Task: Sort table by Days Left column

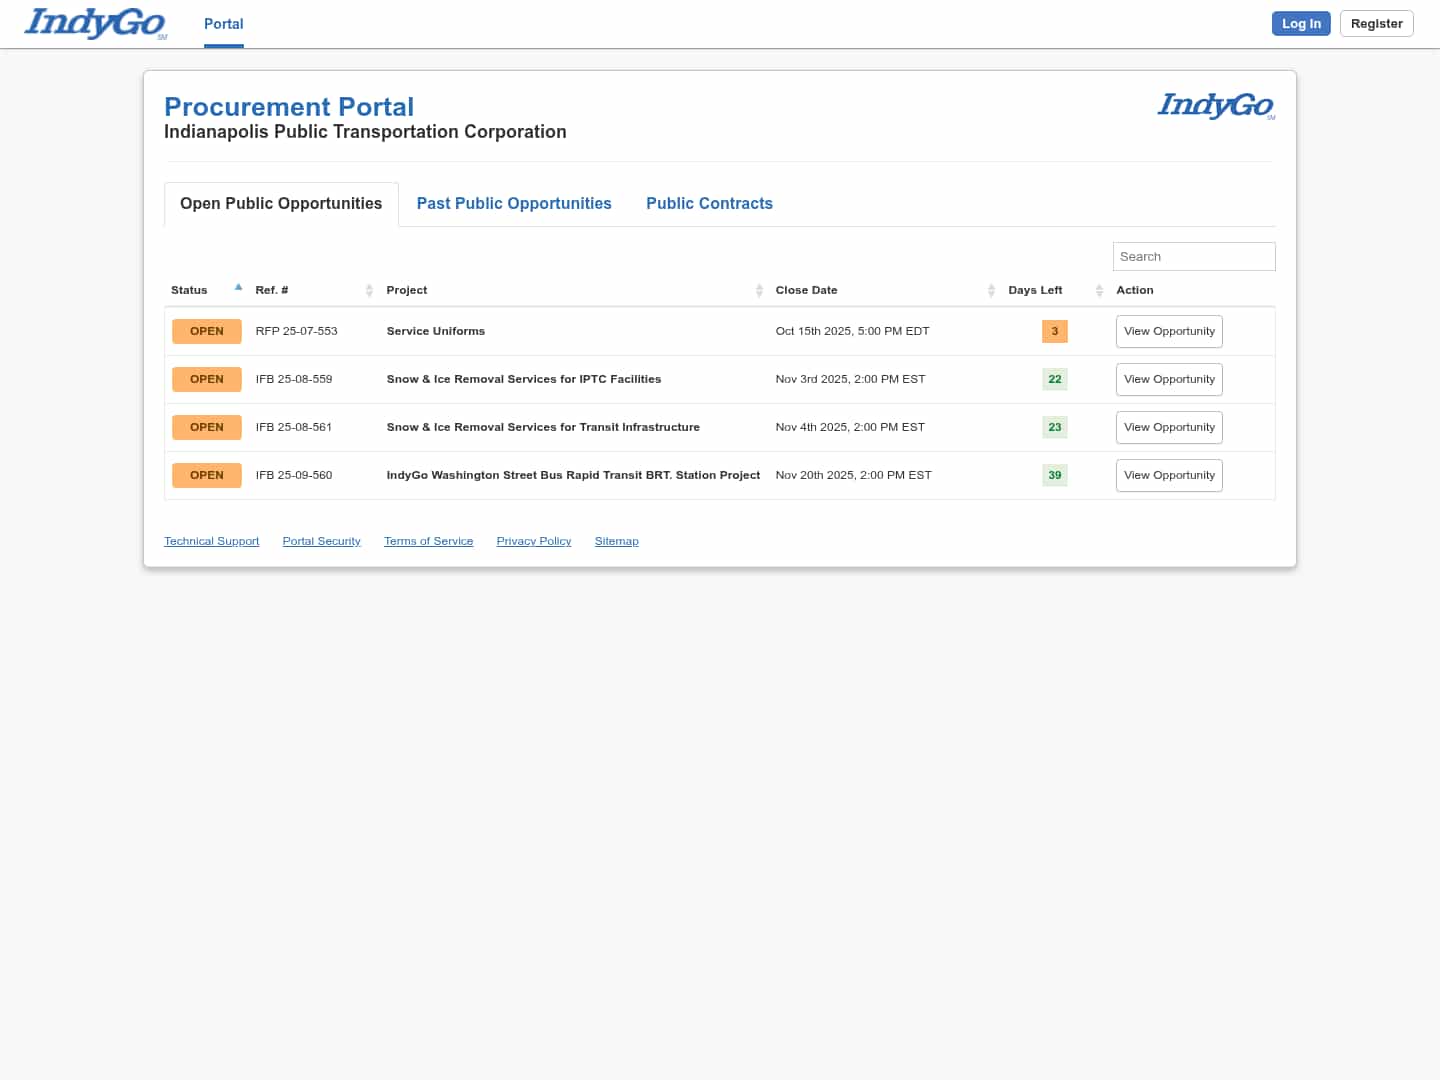Action: tap(1098, 290)
